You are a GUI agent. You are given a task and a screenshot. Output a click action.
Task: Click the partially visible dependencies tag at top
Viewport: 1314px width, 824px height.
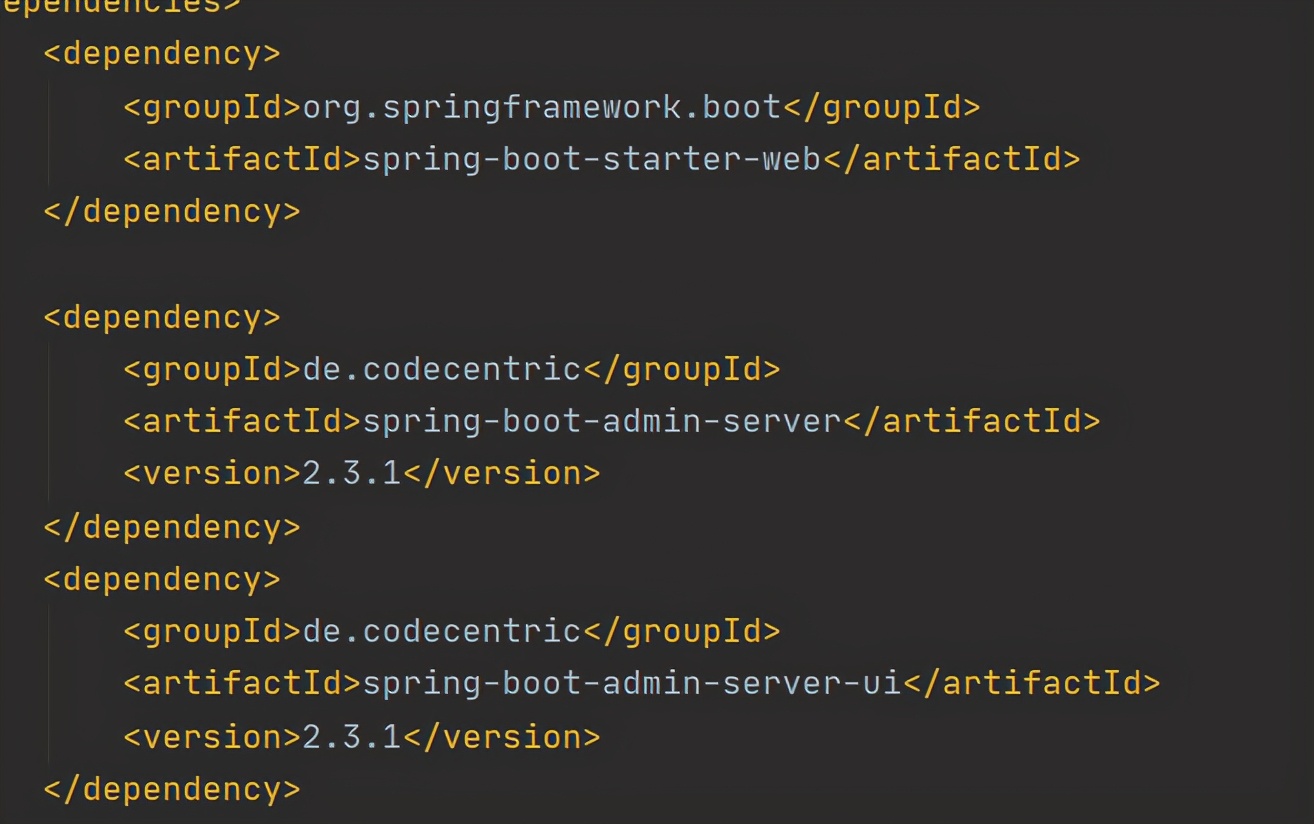120,6
